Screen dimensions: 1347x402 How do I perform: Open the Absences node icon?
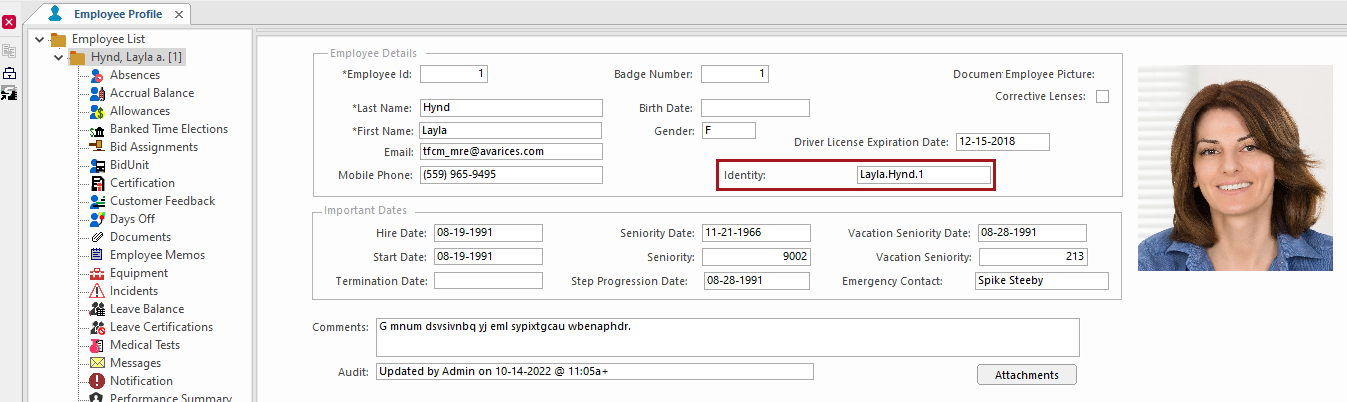point(98,75)
